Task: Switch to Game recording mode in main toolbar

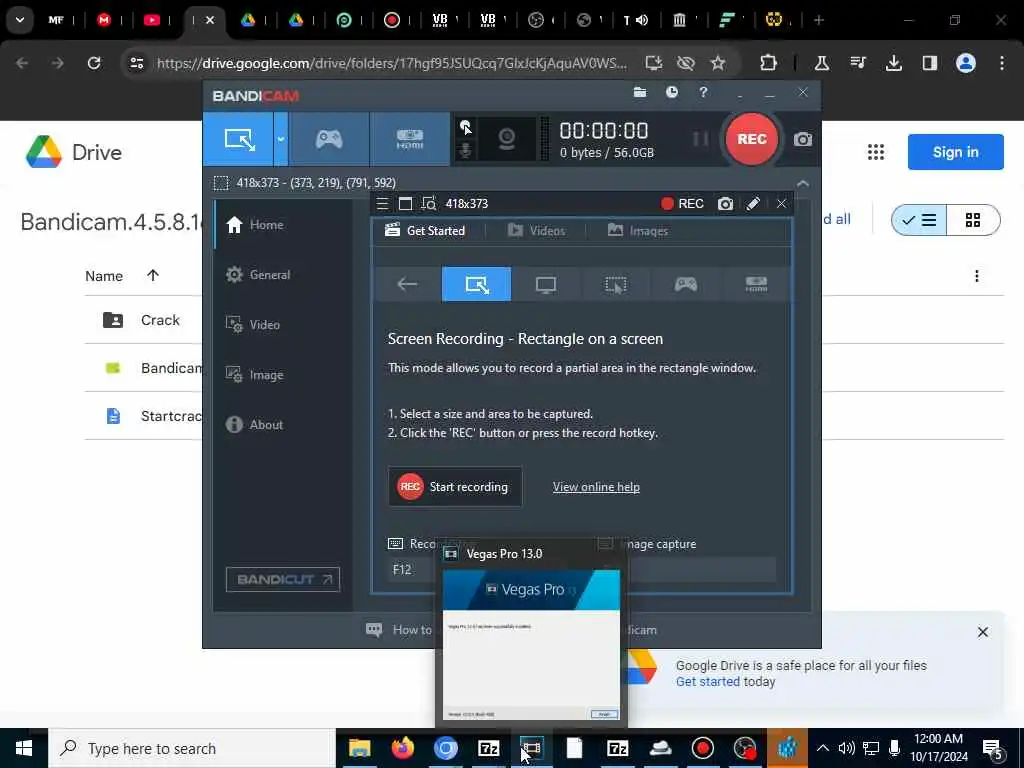Action: click(x=328, y=138)
